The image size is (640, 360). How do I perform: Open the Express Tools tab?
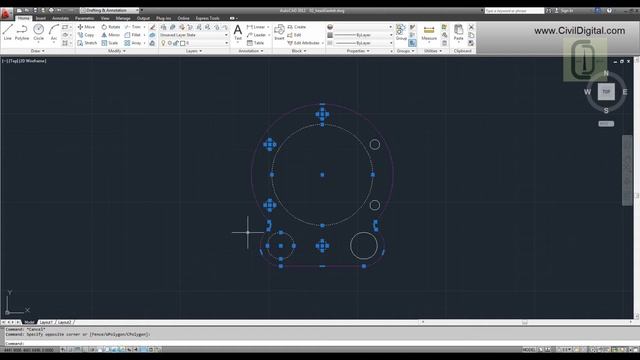[x=207, y=18]
